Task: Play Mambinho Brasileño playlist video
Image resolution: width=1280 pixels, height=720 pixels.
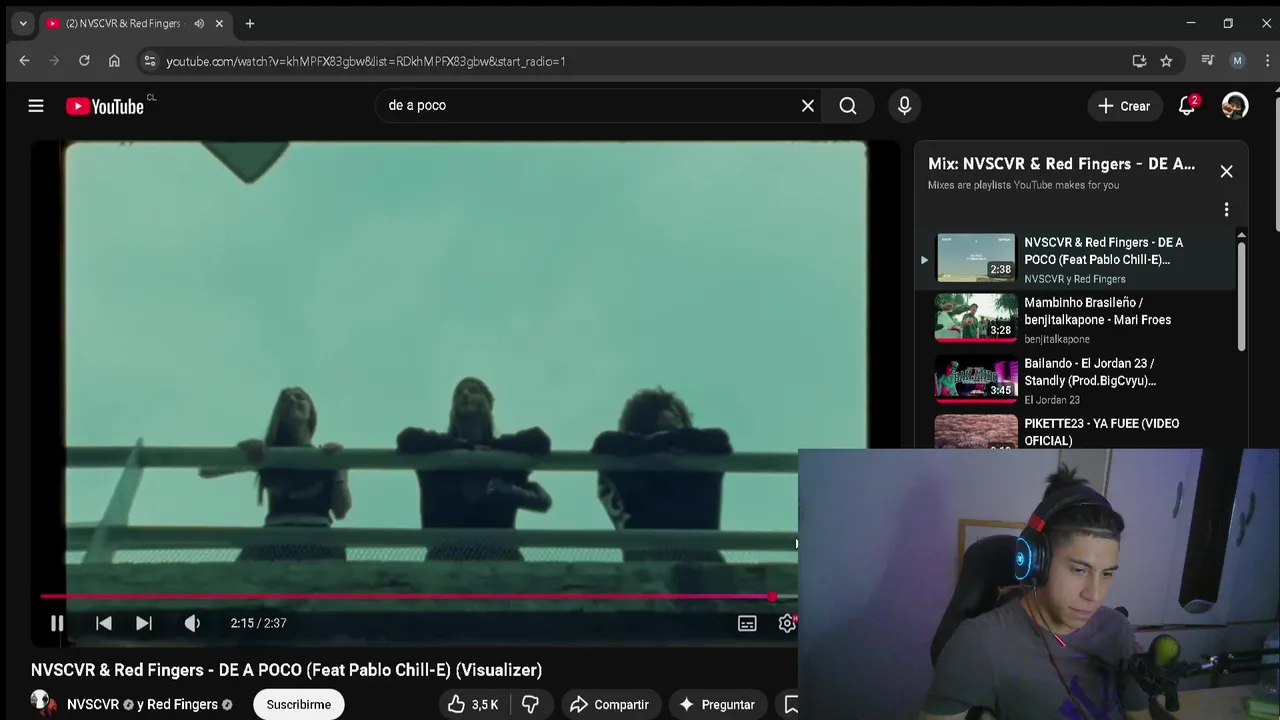Action: (x=1076, y=320)
